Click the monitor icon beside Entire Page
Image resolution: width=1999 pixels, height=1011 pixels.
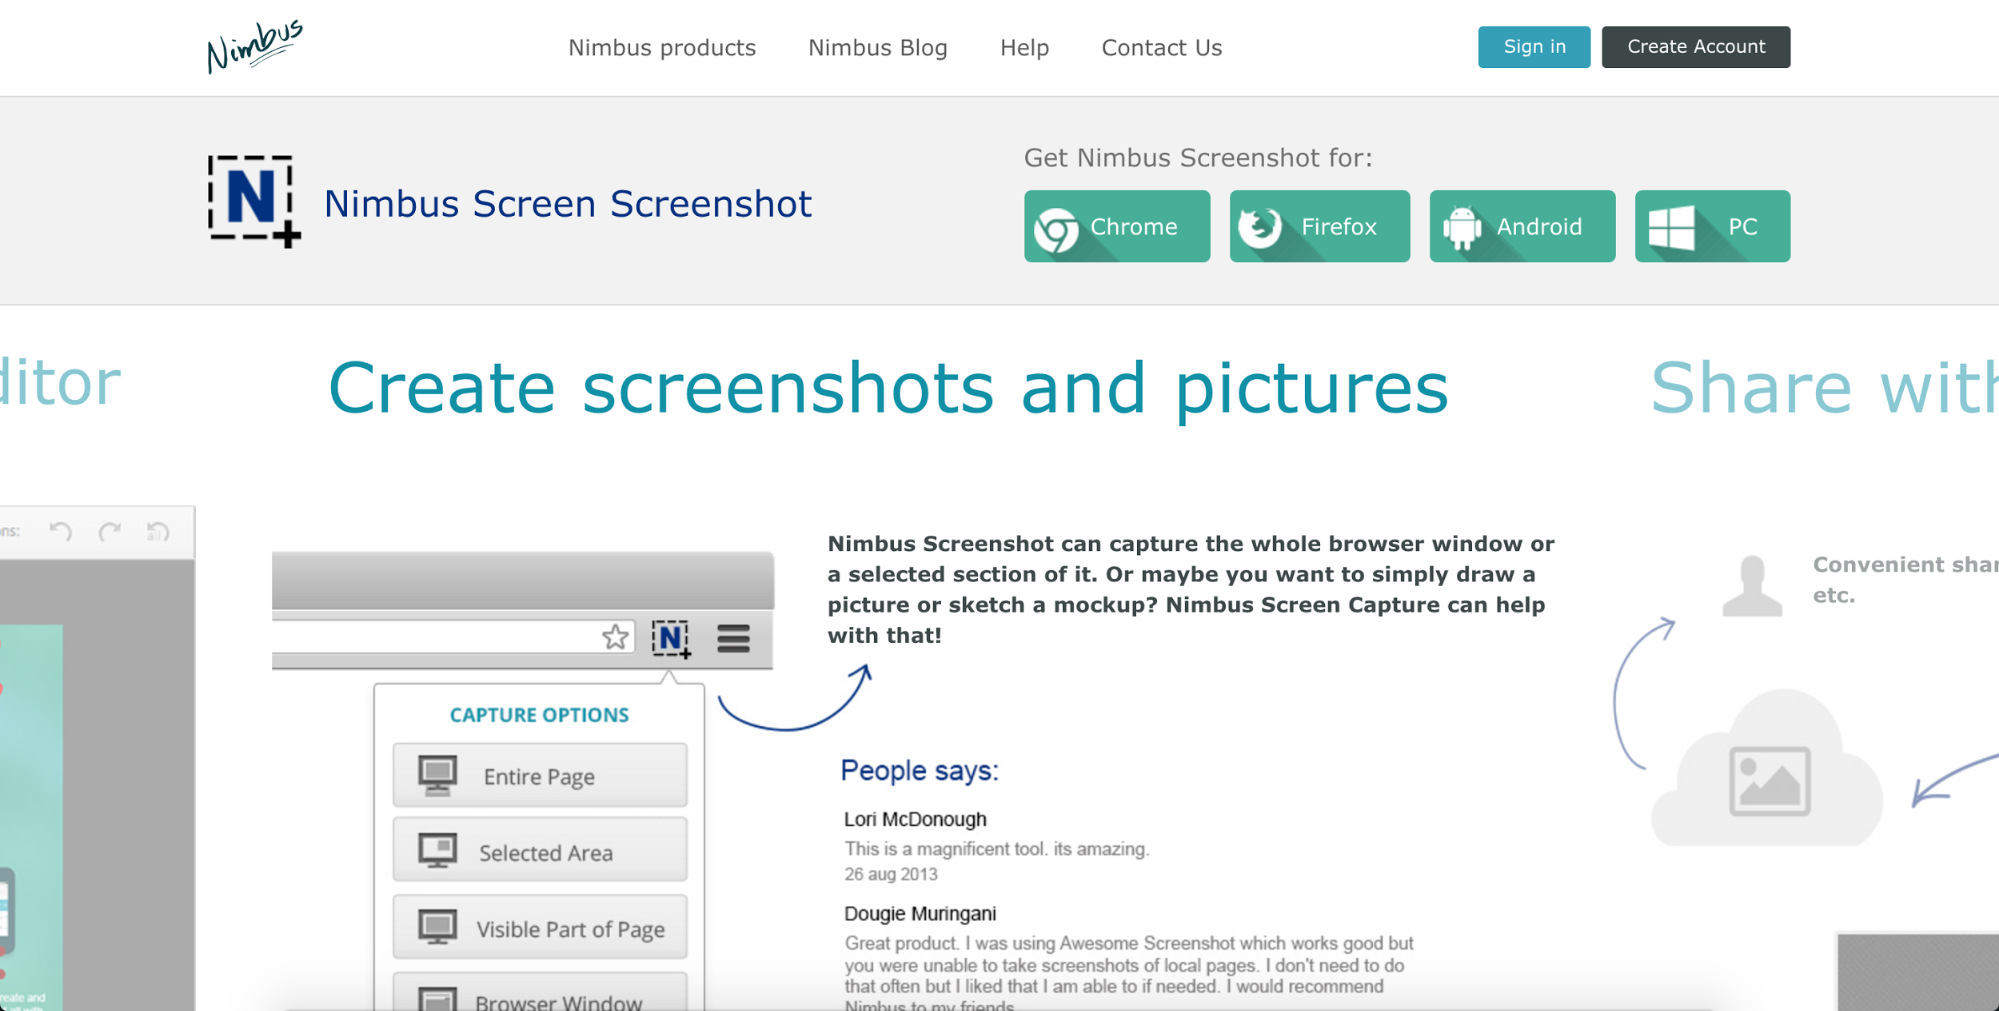point(437,775)
